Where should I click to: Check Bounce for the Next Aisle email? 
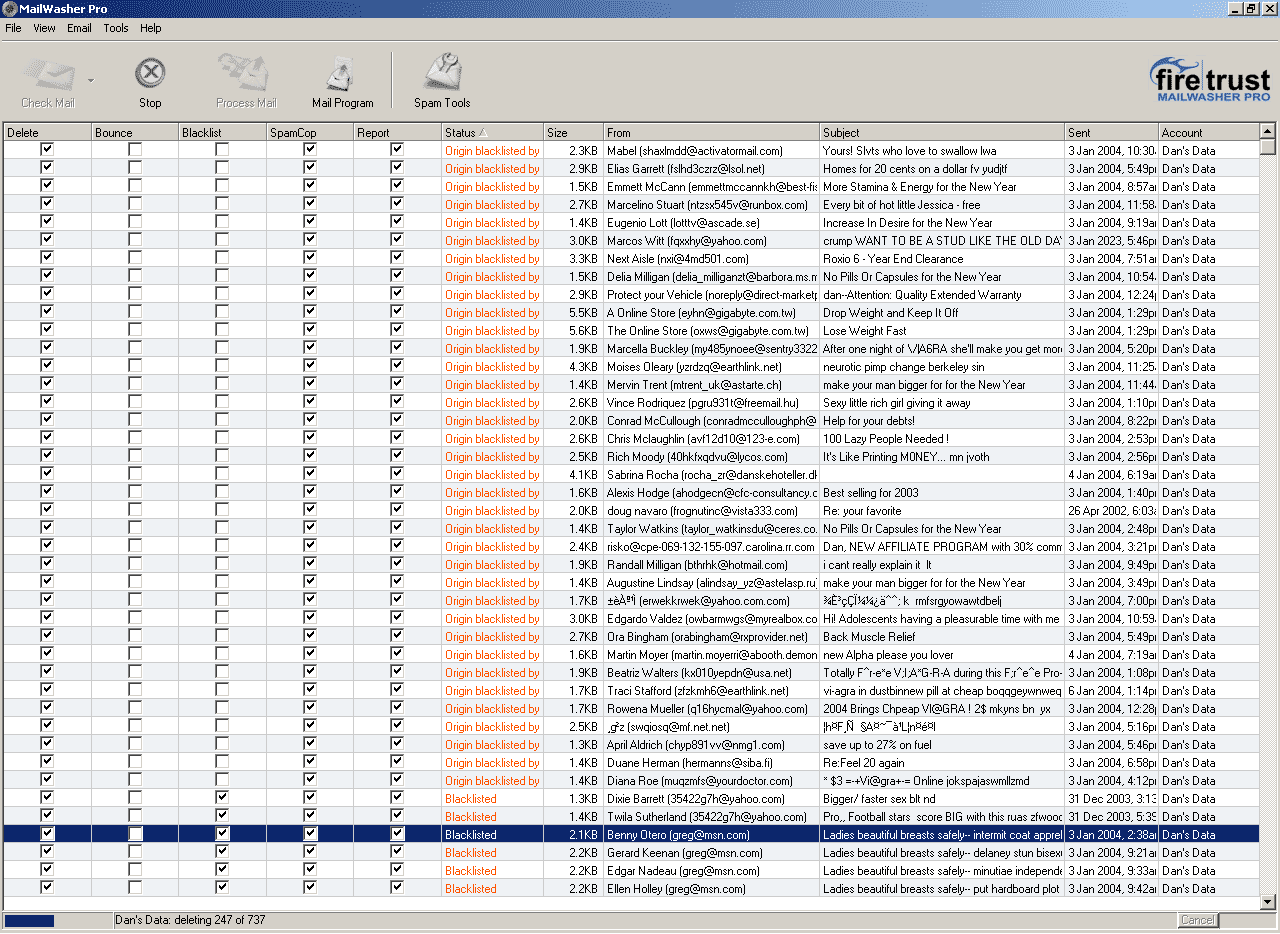pyautogui.click(x=135, y=258)
